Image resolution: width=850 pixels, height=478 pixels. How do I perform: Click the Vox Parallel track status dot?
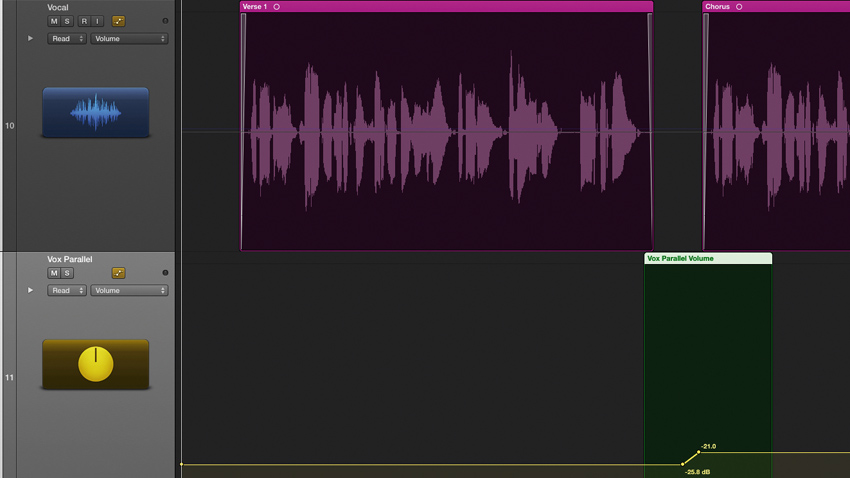[165, 273]
